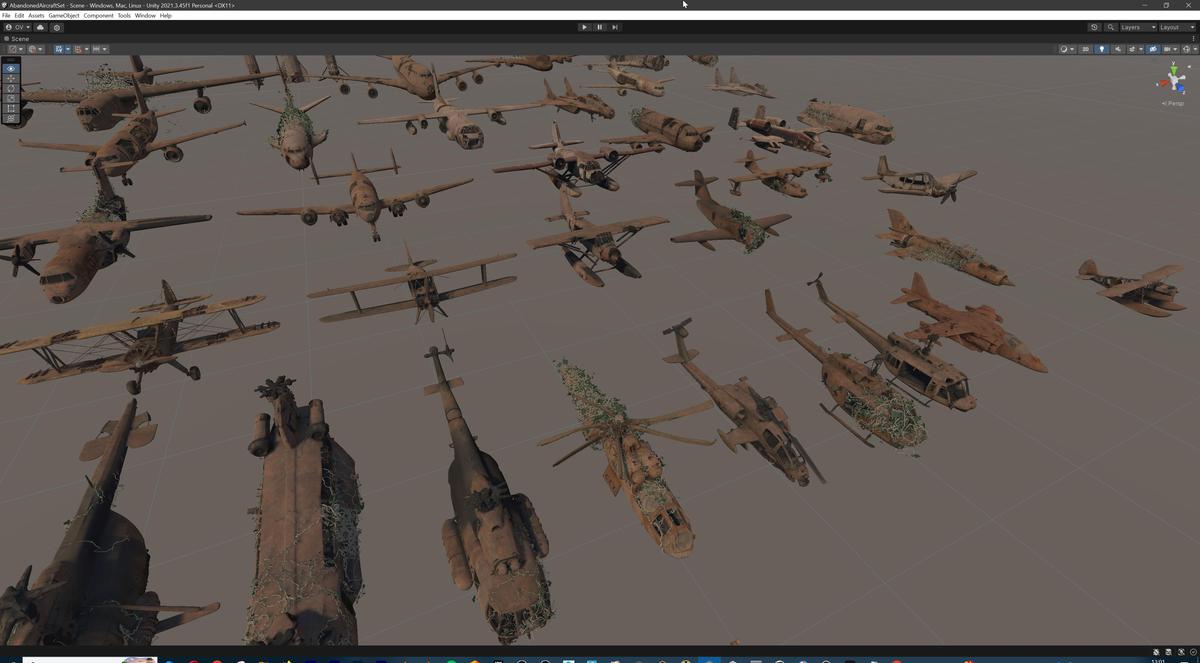1200x663 pixels.
Task: Toggle 2D view mode
Action: click(x=1085, y=49)
